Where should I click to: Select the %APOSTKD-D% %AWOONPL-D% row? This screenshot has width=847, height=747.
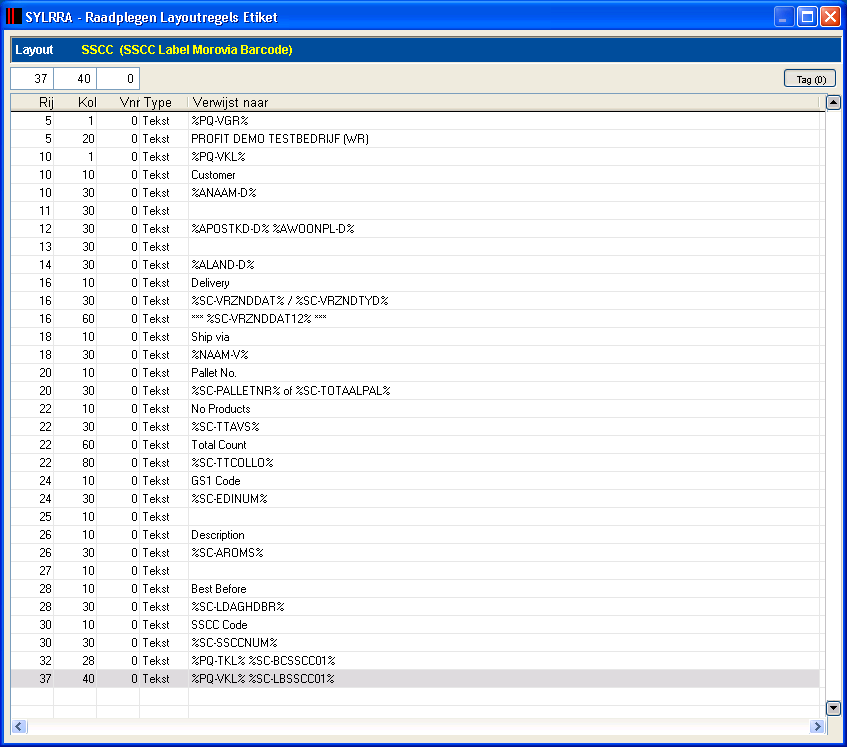point(415,229)
